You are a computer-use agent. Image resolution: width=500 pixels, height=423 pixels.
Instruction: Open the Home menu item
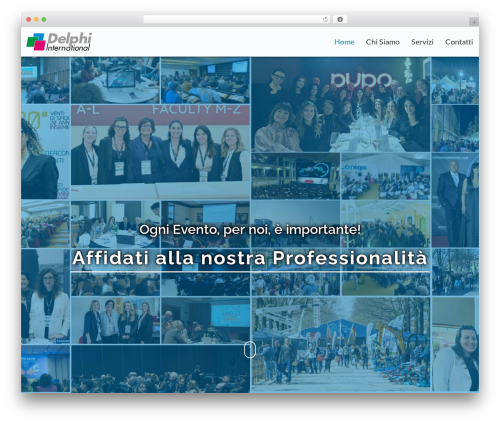pos(344,42)
